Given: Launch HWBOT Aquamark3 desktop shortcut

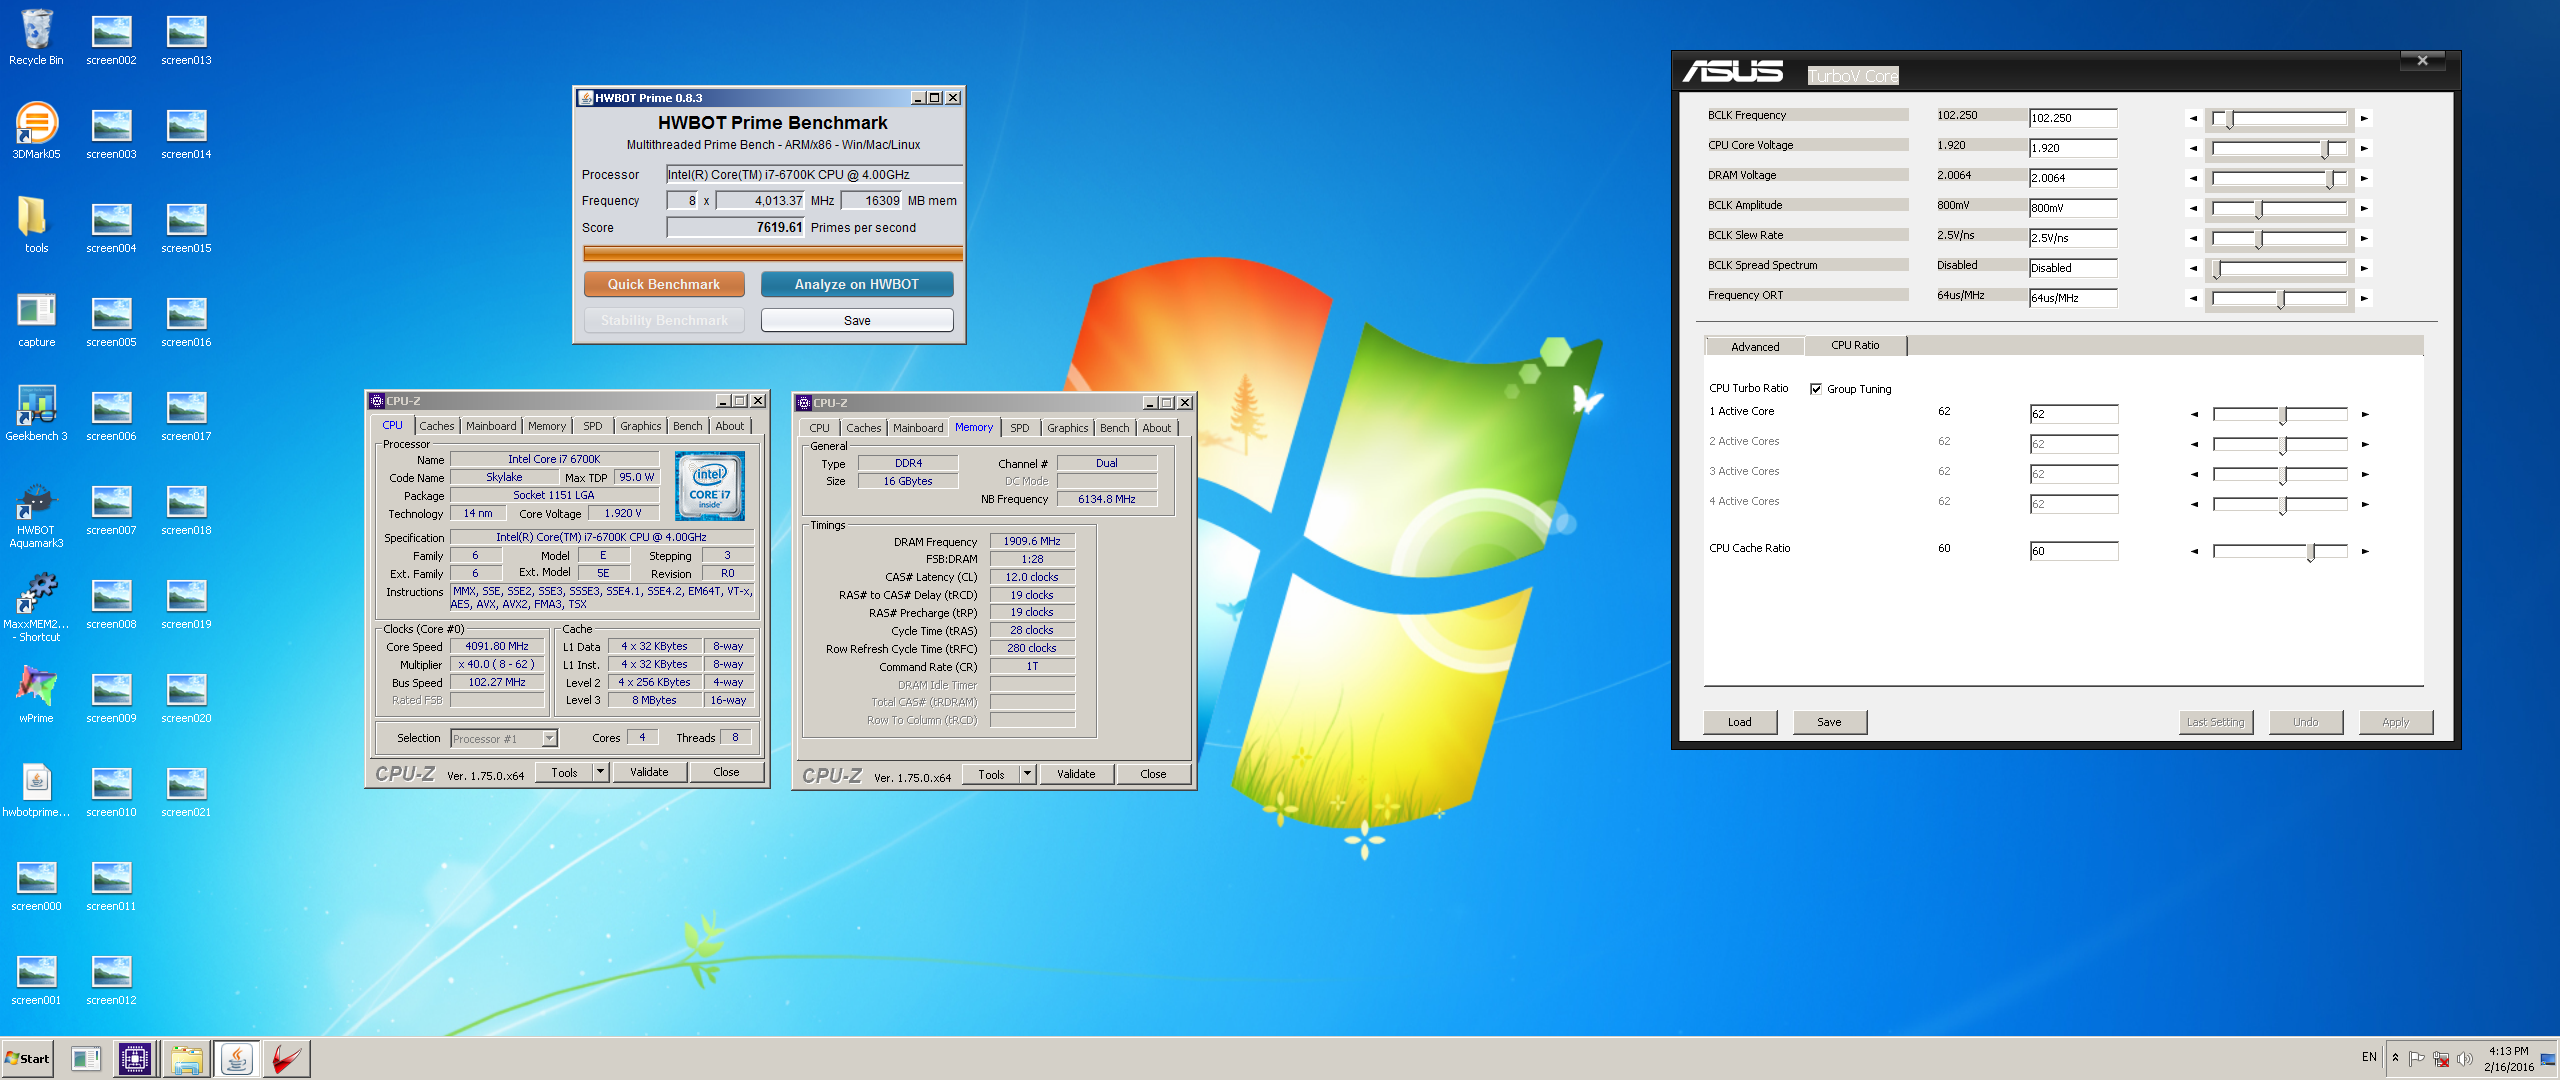Looking at the screenshot, I should point(36,515).
